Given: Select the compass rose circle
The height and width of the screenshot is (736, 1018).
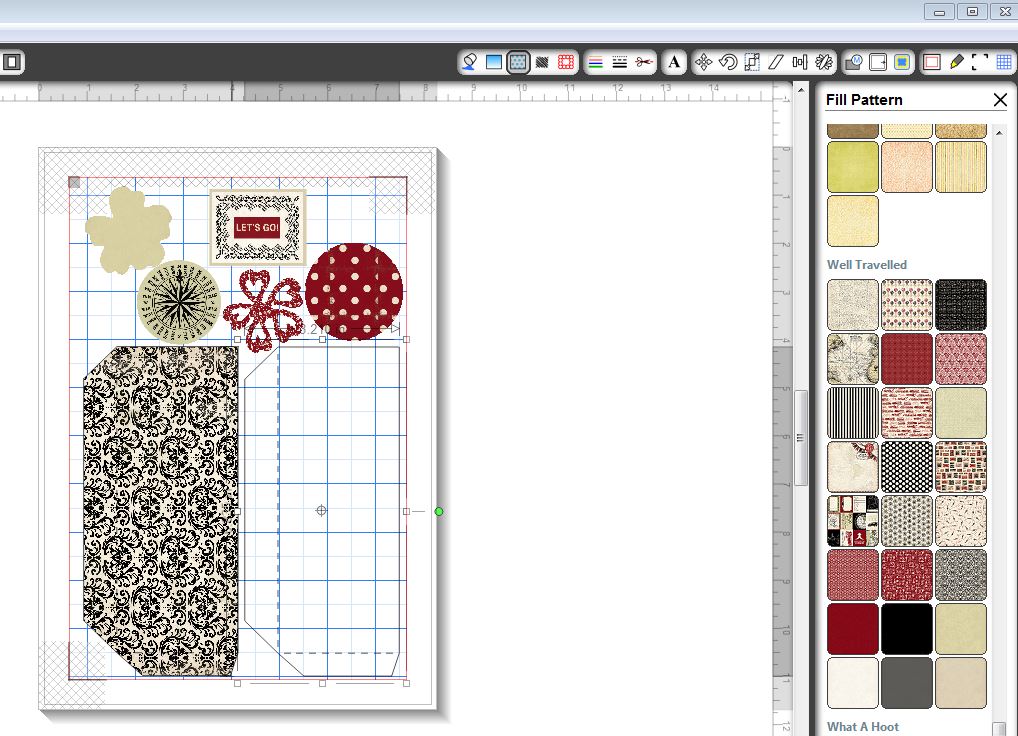Looking at the screenshot, I should click(179, 302).
